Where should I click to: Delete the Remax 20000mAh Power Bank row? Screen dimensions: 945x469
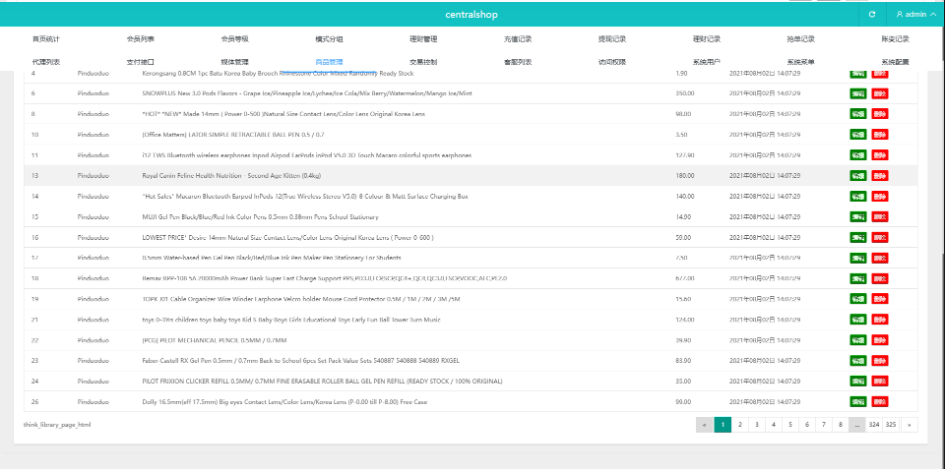pyautogui.click(x=880, y=279)
